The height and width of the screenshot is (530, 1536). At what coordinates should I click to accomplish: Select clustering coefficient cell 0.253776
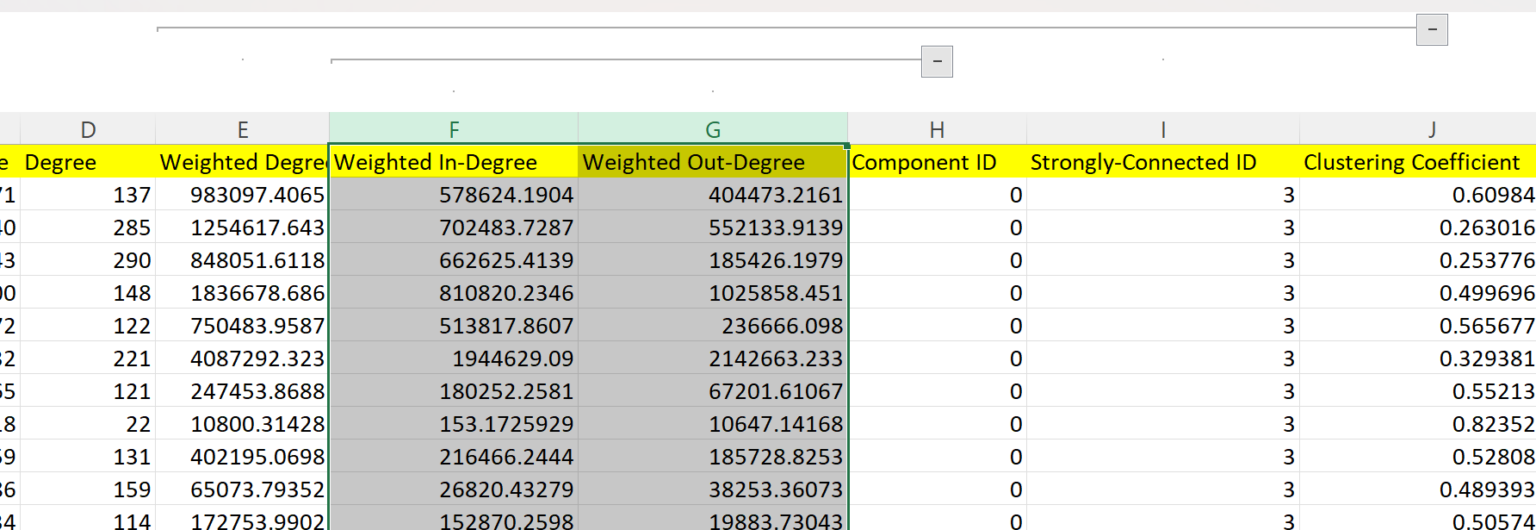(1418, 260)
